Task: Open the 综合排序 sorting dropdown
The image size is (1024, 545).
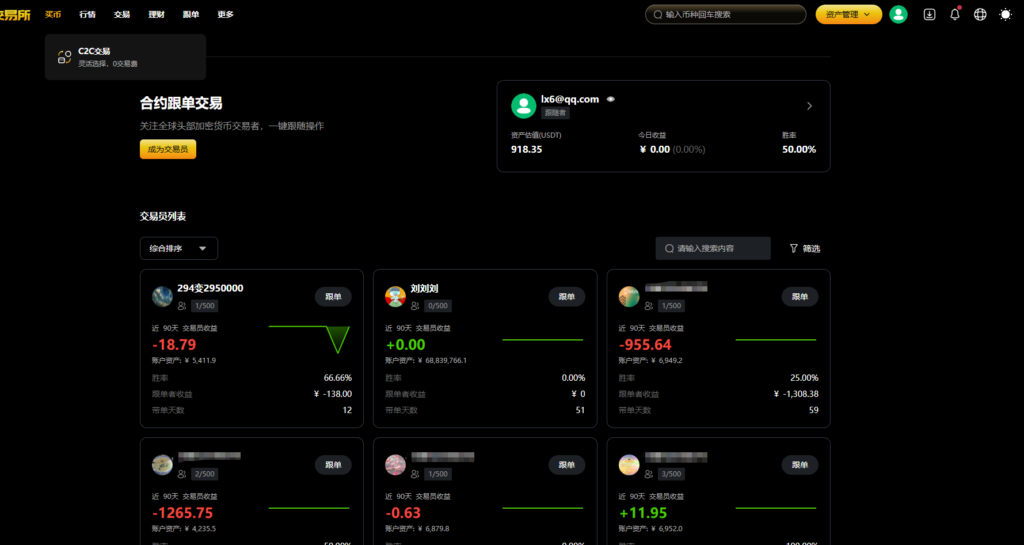Action: pos(179,248)
